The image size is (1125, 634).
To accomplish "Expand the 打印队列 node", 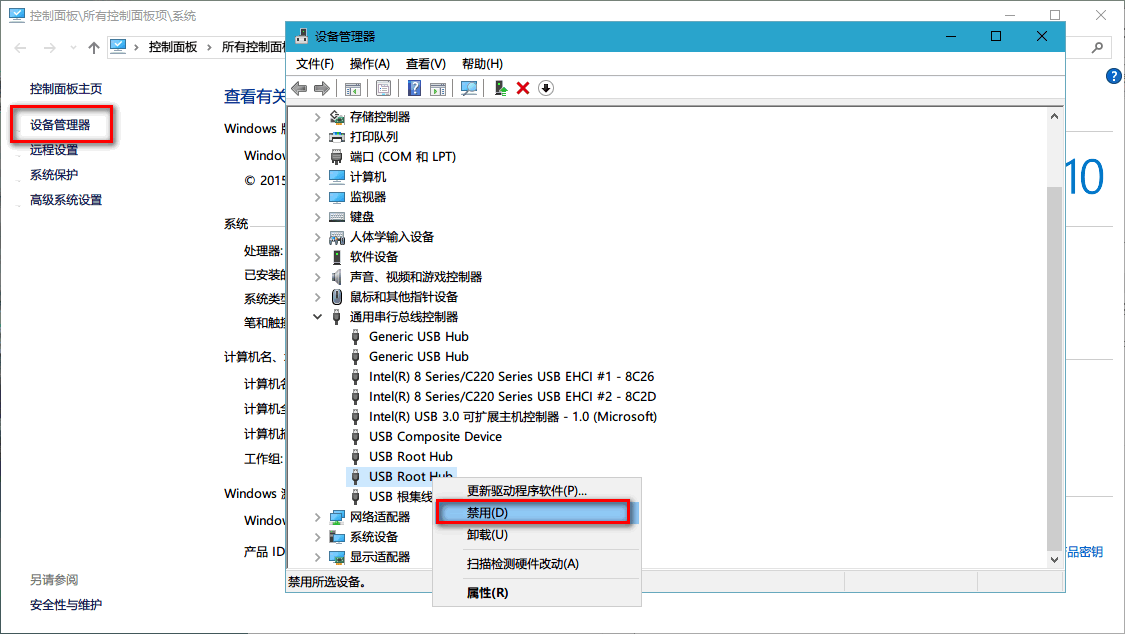I will pyautogui.click(x=317, y=137).
